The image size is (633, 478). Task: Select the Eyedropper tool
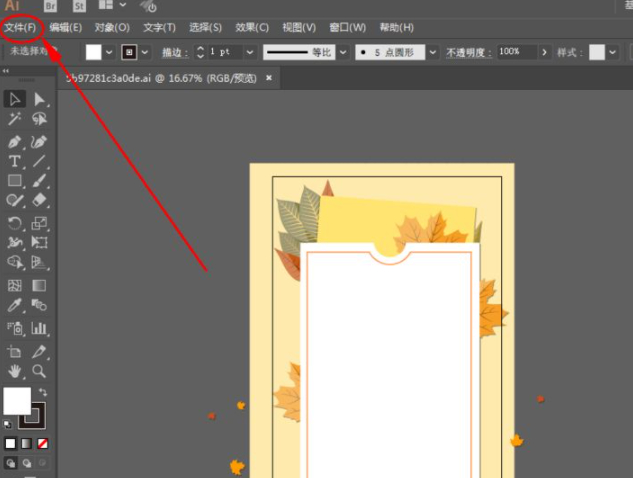pyautogui.click(x=15, y=305)
